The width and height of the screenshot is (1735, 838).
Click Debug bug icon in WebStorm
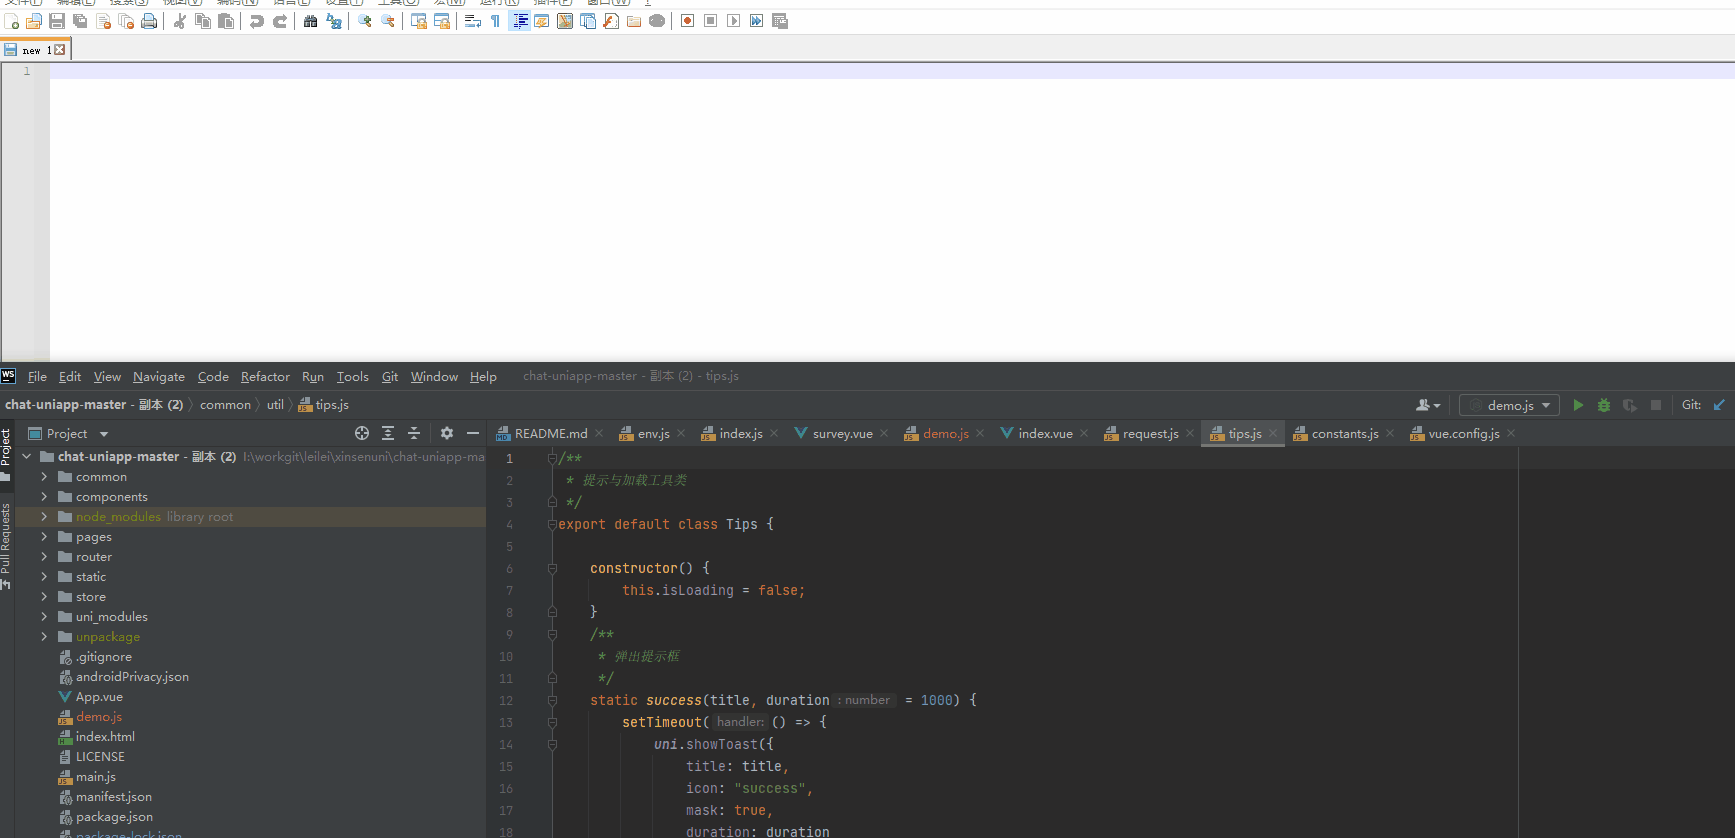[x=1604, y=405]
